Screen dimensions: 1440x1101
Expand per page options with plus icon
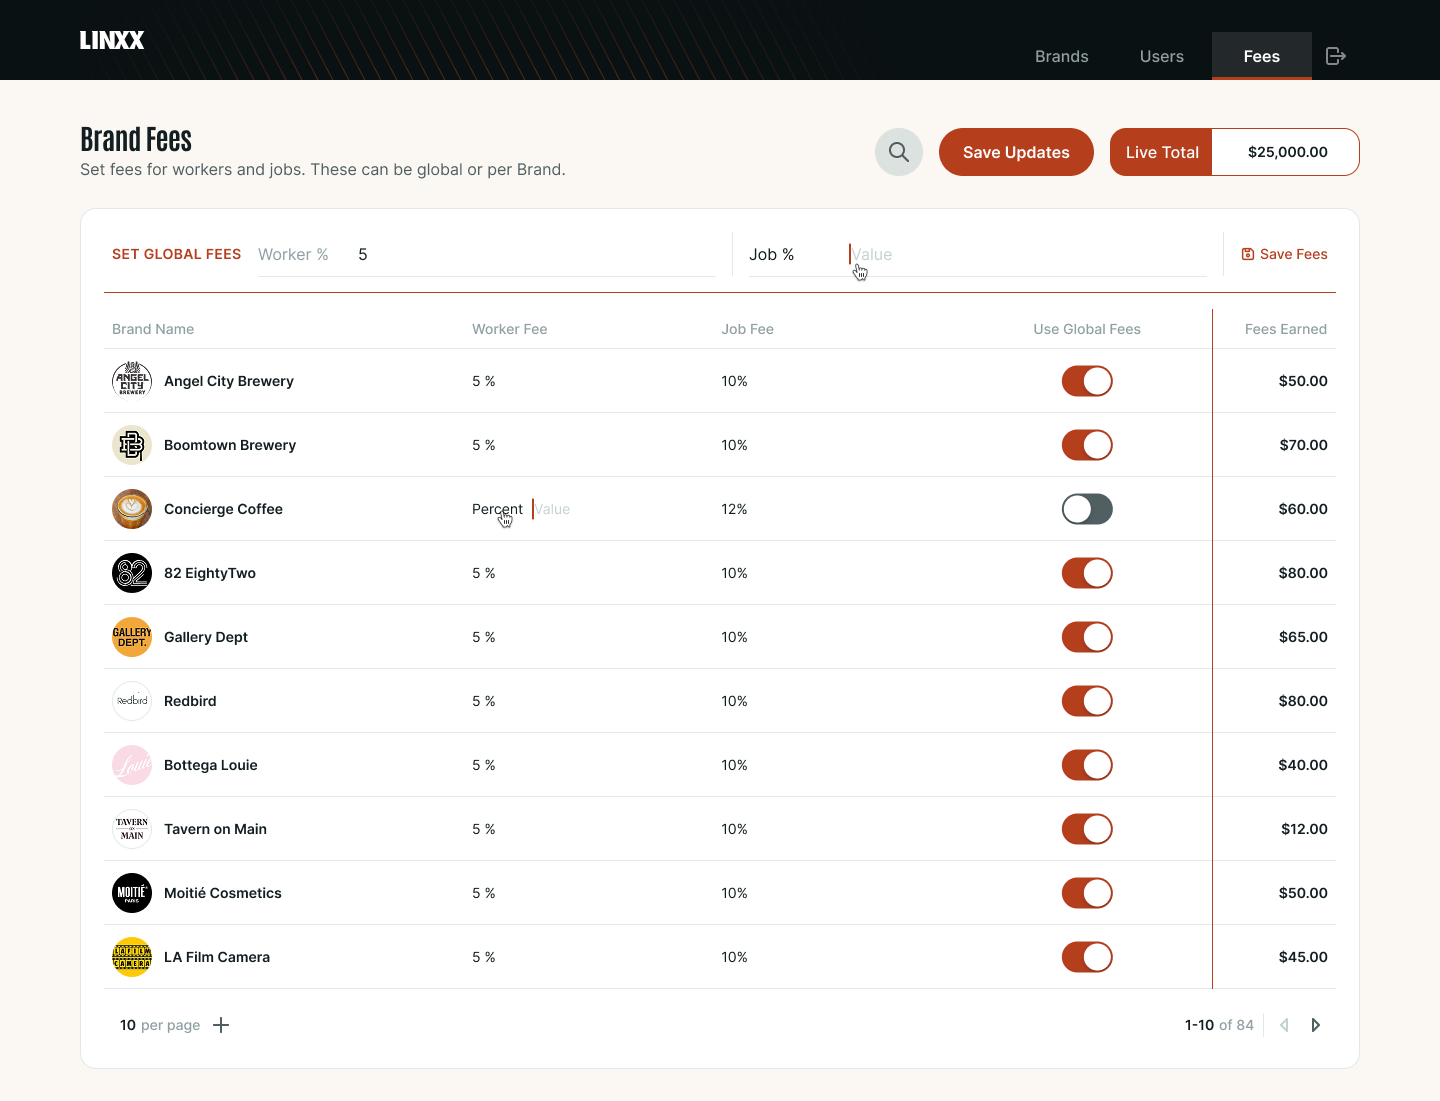click(221, 1025)
